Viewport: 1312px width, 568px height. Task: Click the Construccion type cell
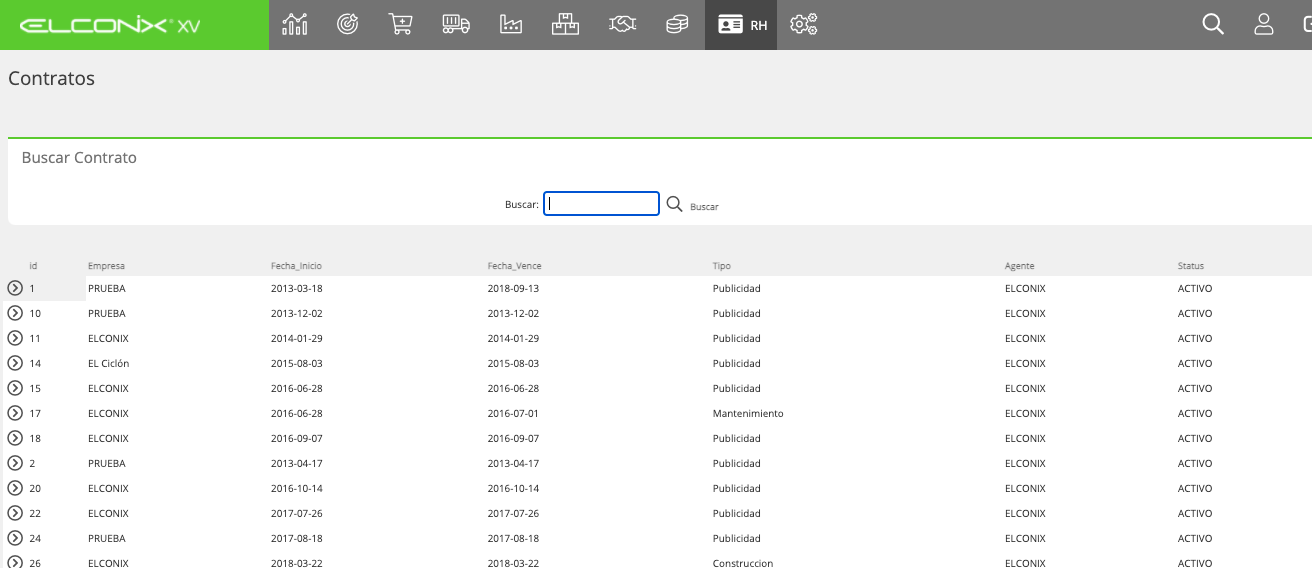click(x=743, y=563)
